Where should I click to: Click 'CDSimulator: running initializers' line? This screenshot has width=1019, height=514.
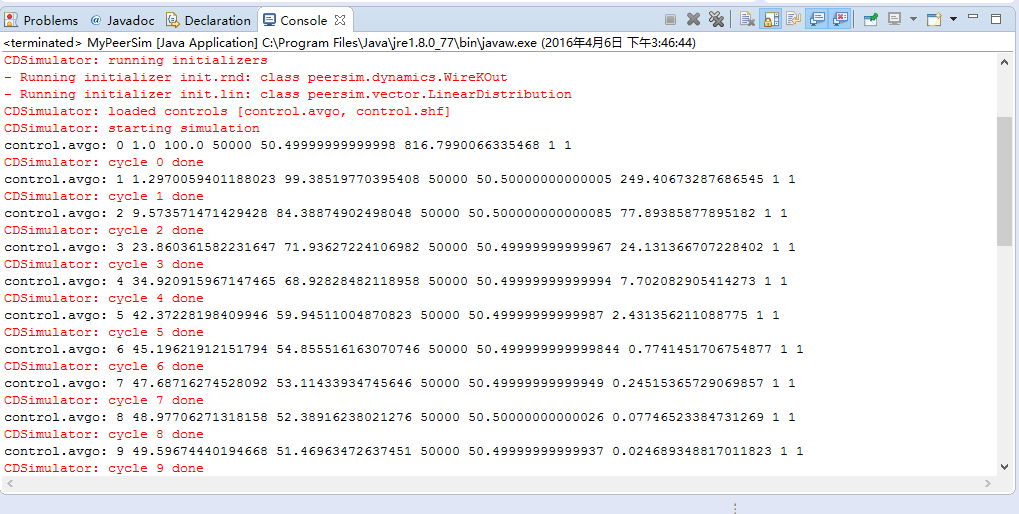136,60
